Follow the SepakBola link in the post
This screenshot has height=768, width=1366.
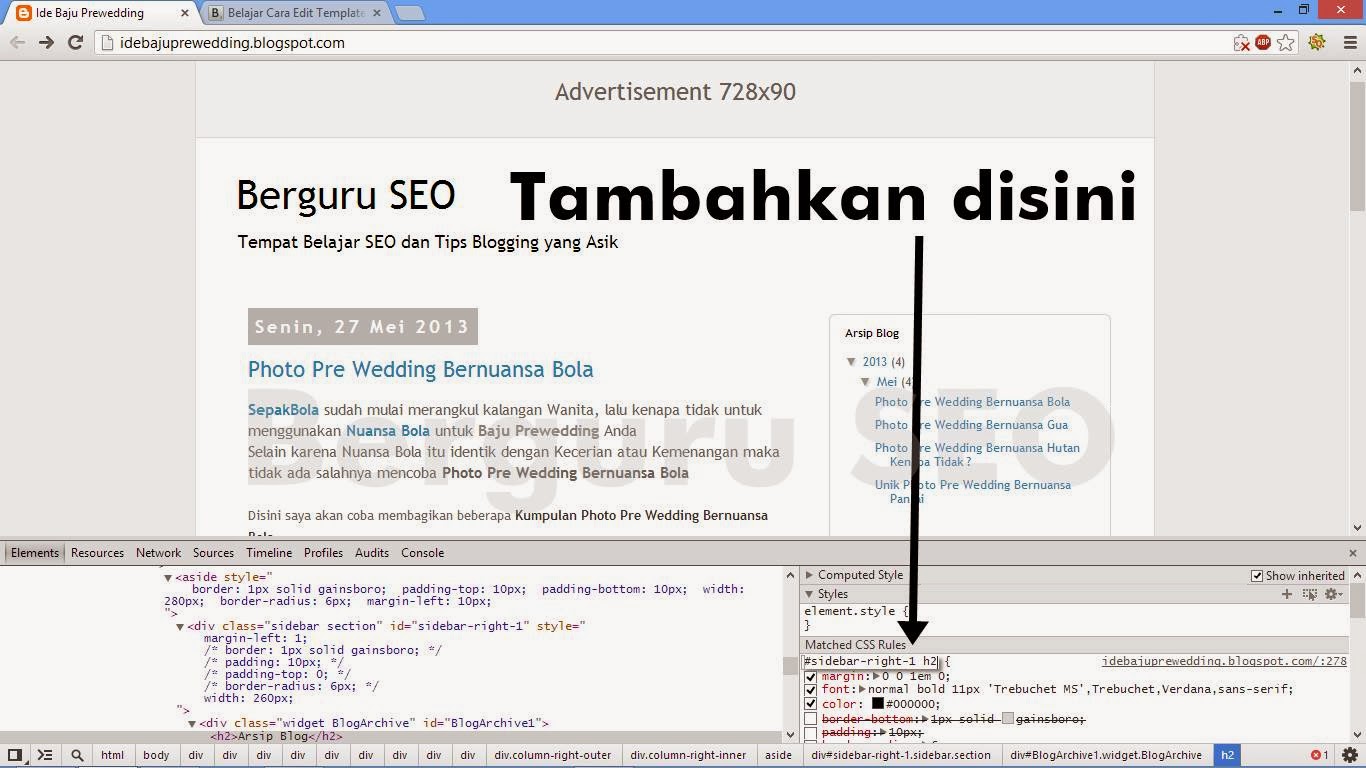tap(283, 409)
